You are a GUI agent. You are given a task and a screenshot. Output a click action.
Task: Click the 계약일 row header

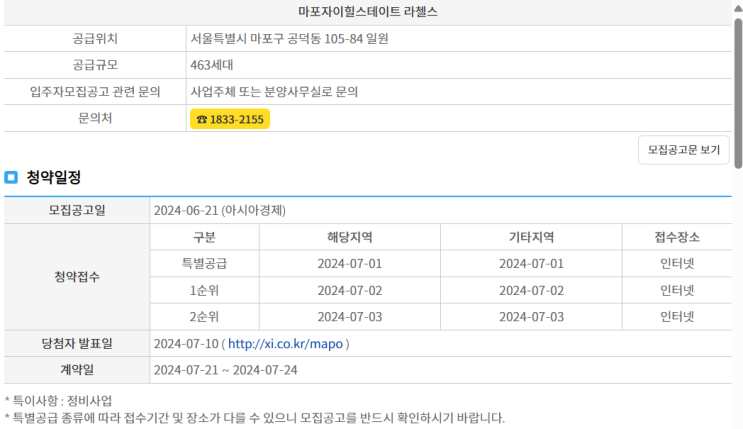pyautogui.click(x=77, y=370)
